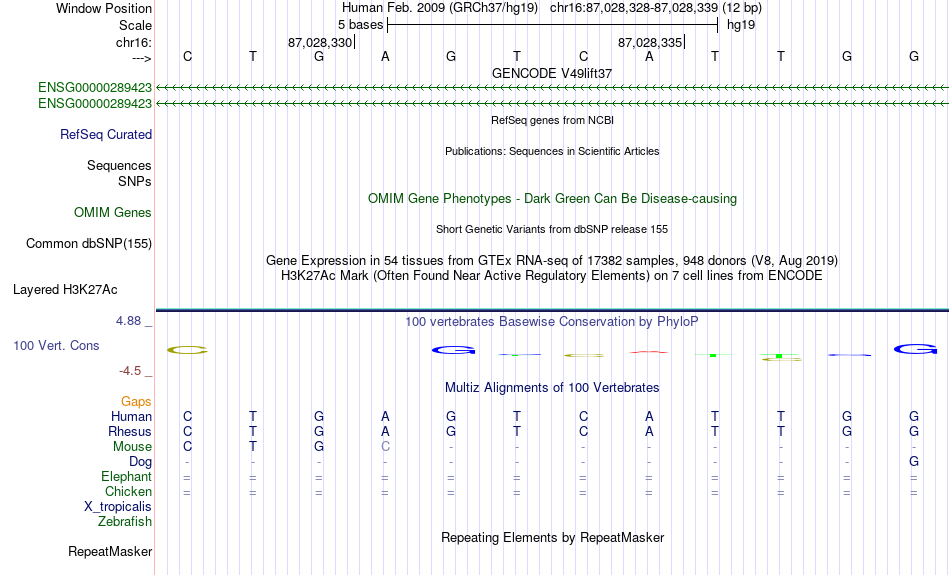Image resolution: width=950 pixels, height=575 pixels.
Task: Open the OMIM Genes track label
Action: click(x=112, y=213)
